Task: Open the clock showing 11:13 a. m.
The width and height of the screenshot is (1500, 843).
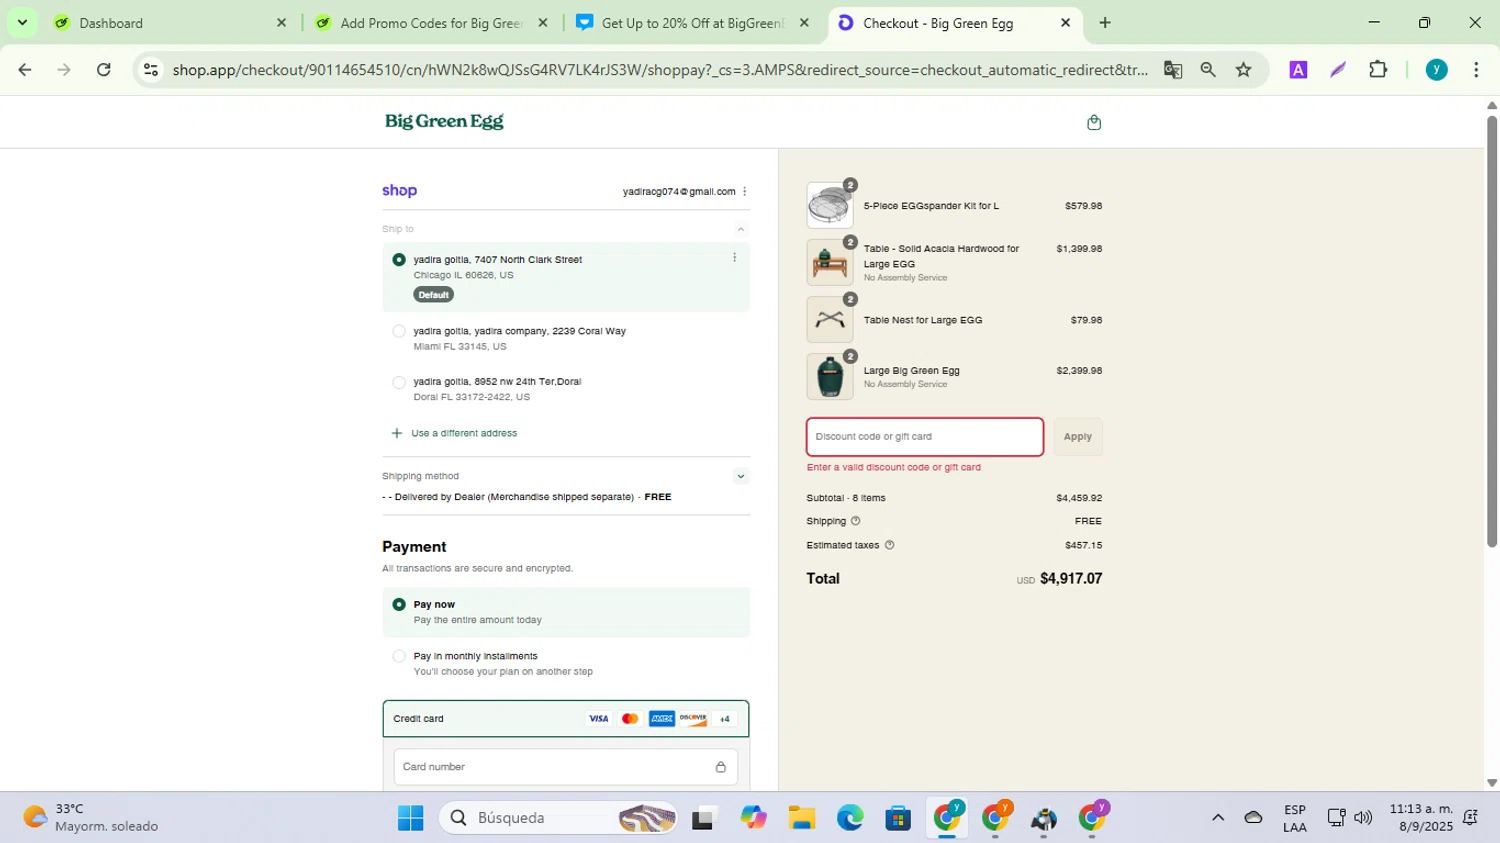Action: (x=1420, y=818)
